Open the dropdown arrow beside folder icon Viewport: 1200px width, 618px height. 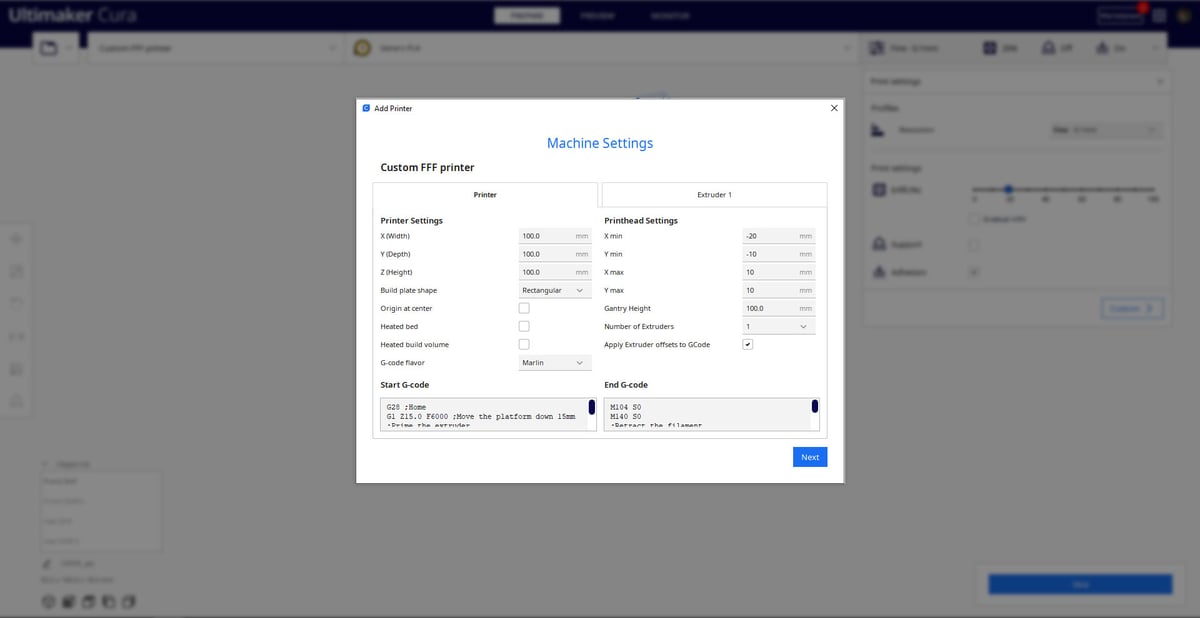(69, 48)
